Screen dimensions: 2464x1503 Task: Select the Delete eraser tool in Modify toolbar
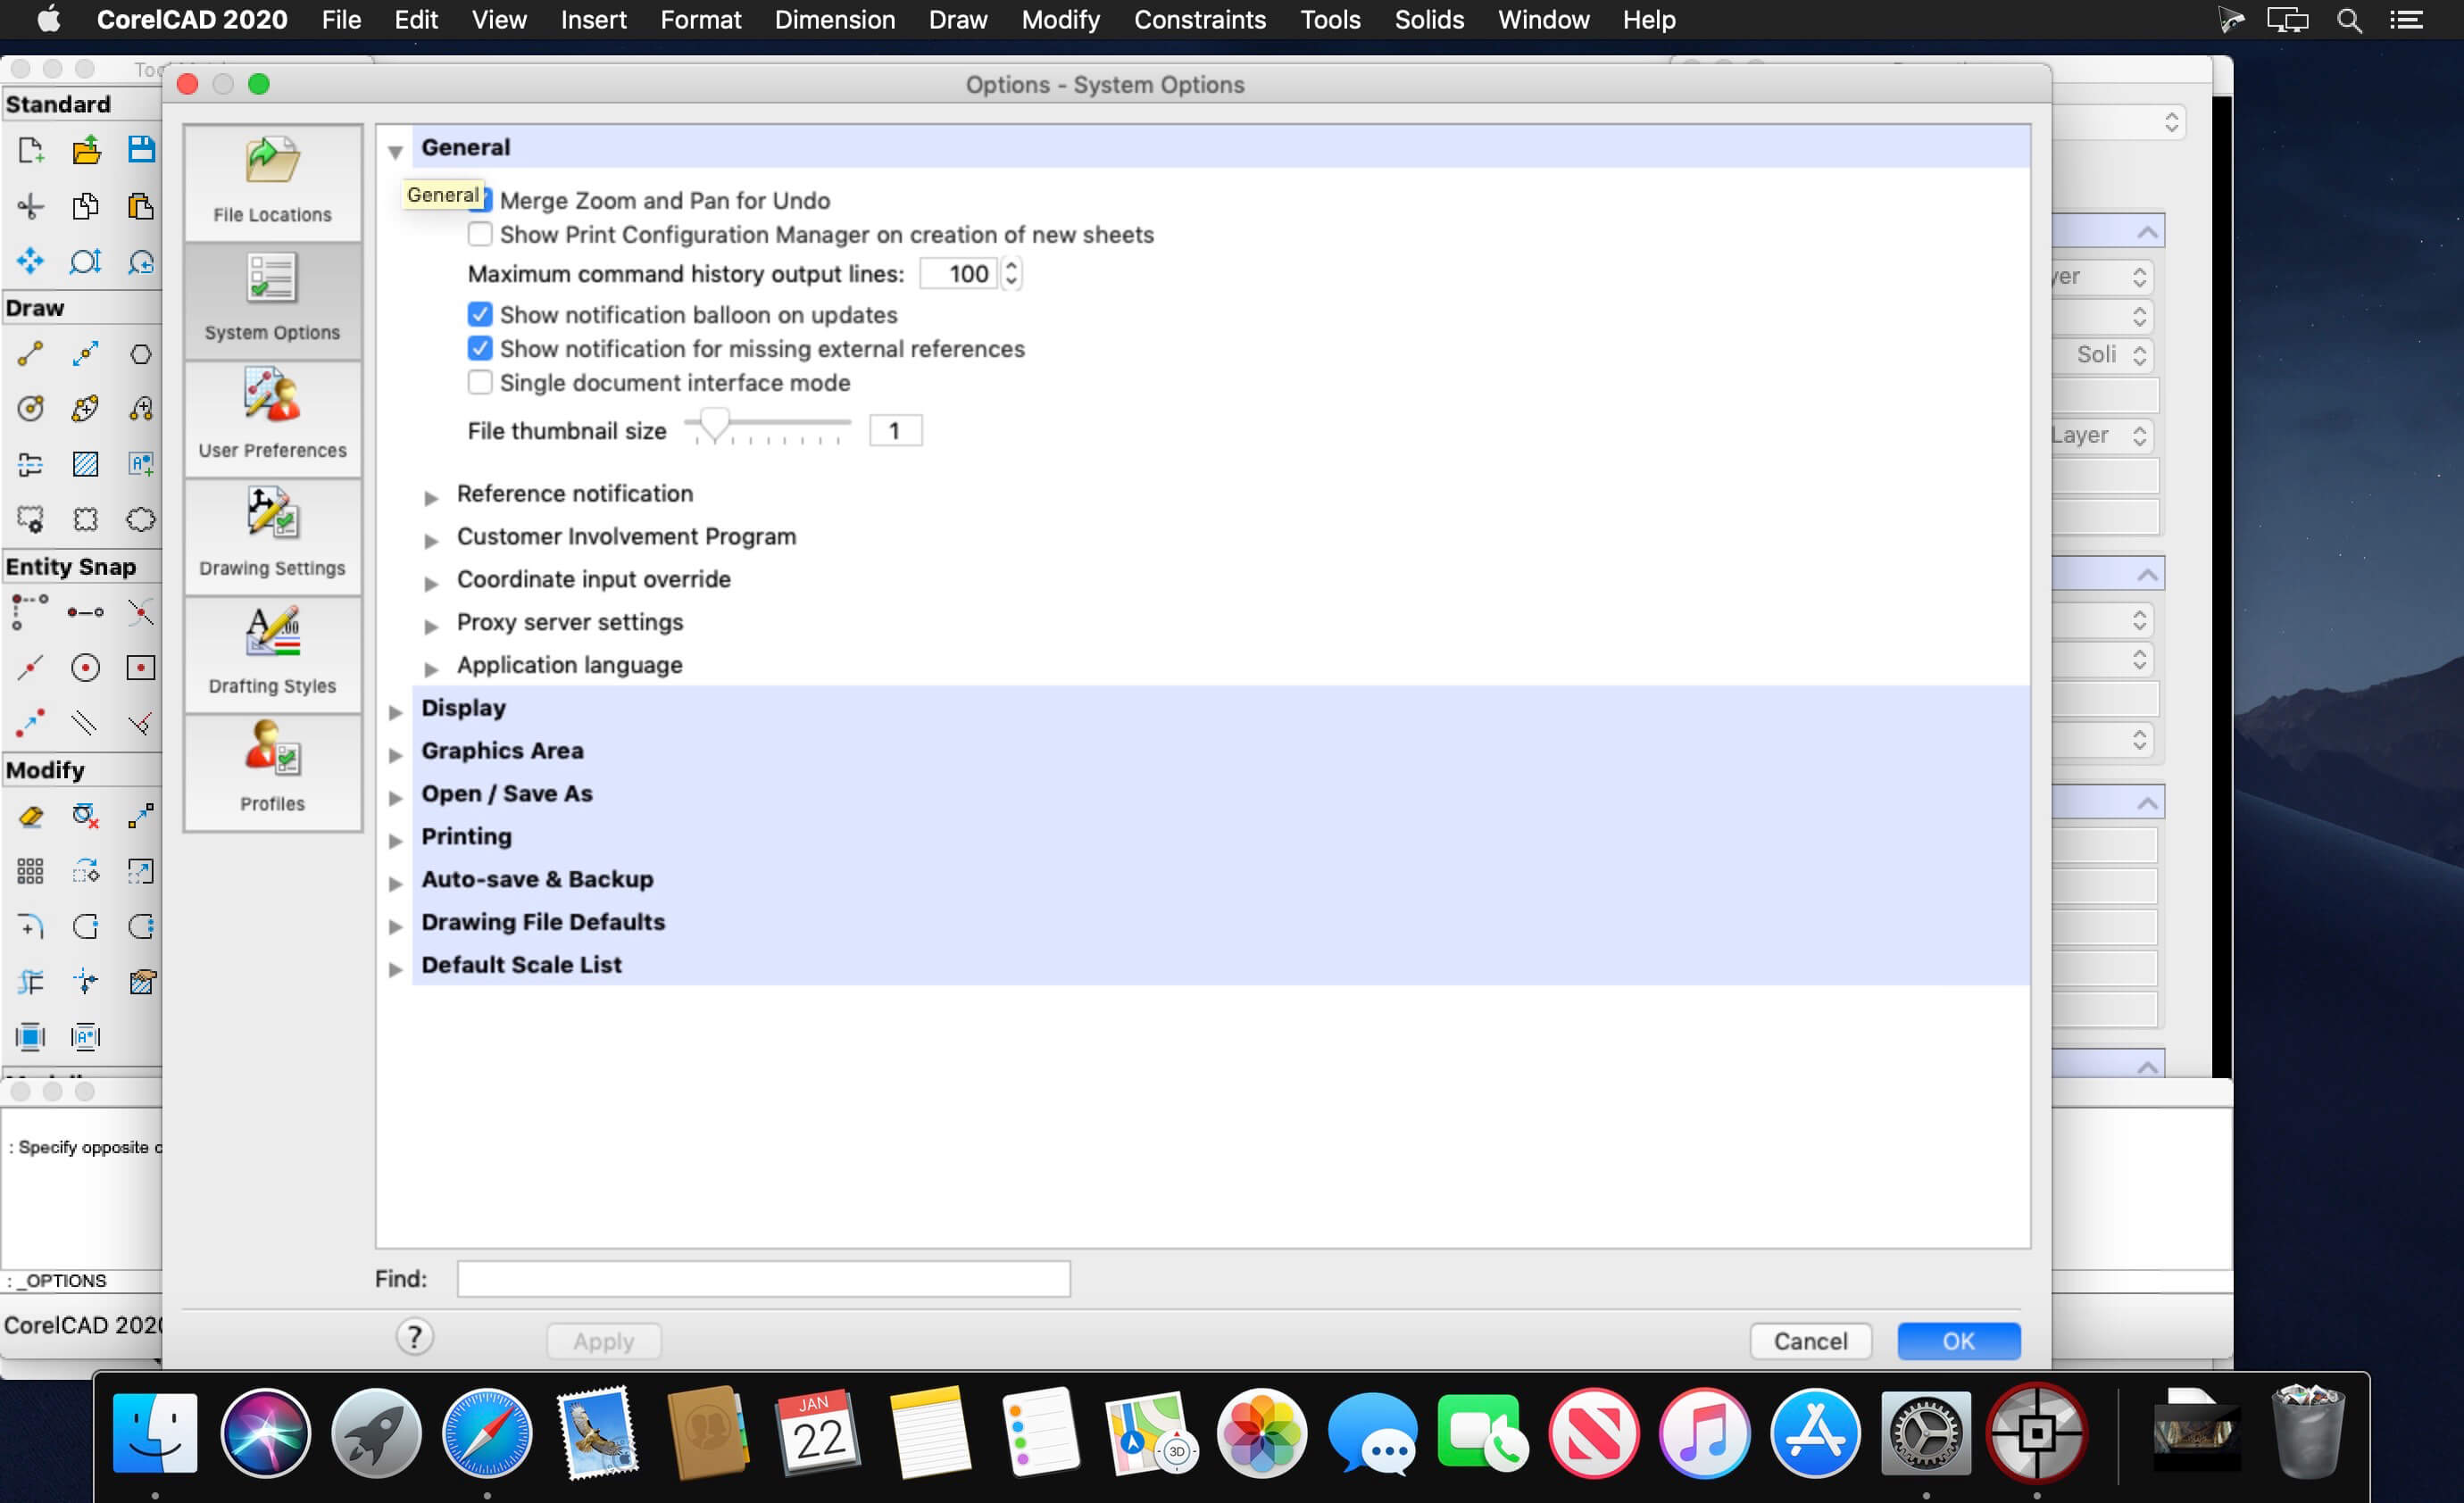[x=30, y=816]
